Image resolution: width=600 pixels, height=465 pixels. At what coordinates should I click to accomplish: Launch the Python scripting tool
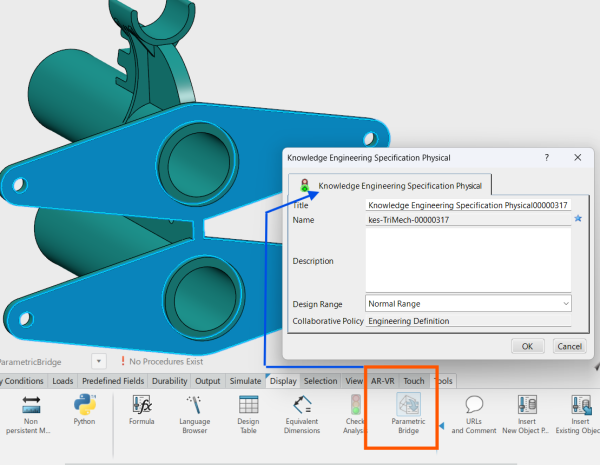(84, 410)
